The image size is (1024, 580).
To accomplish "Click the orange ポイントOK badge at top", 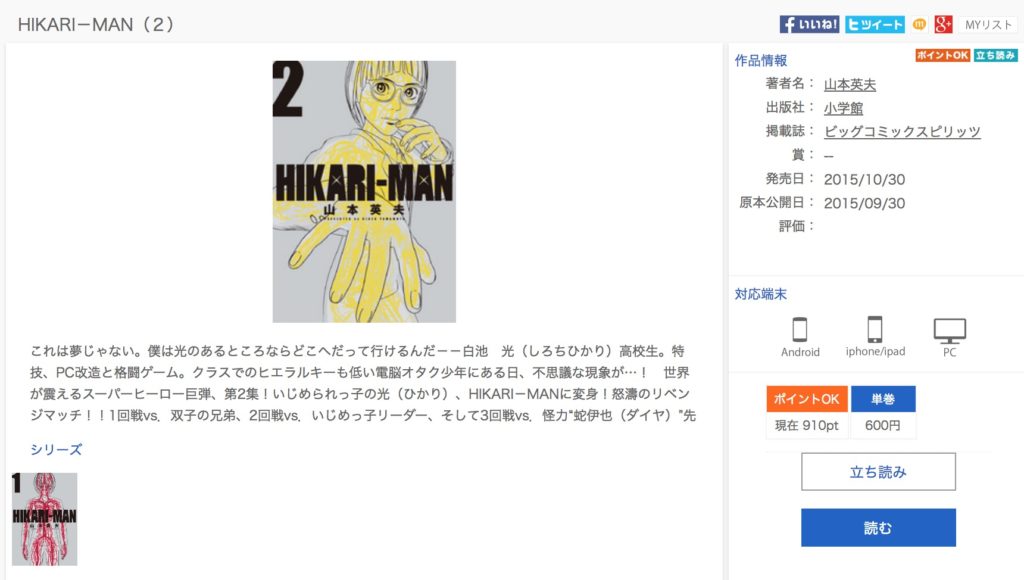I will click(x=942, y=56).
